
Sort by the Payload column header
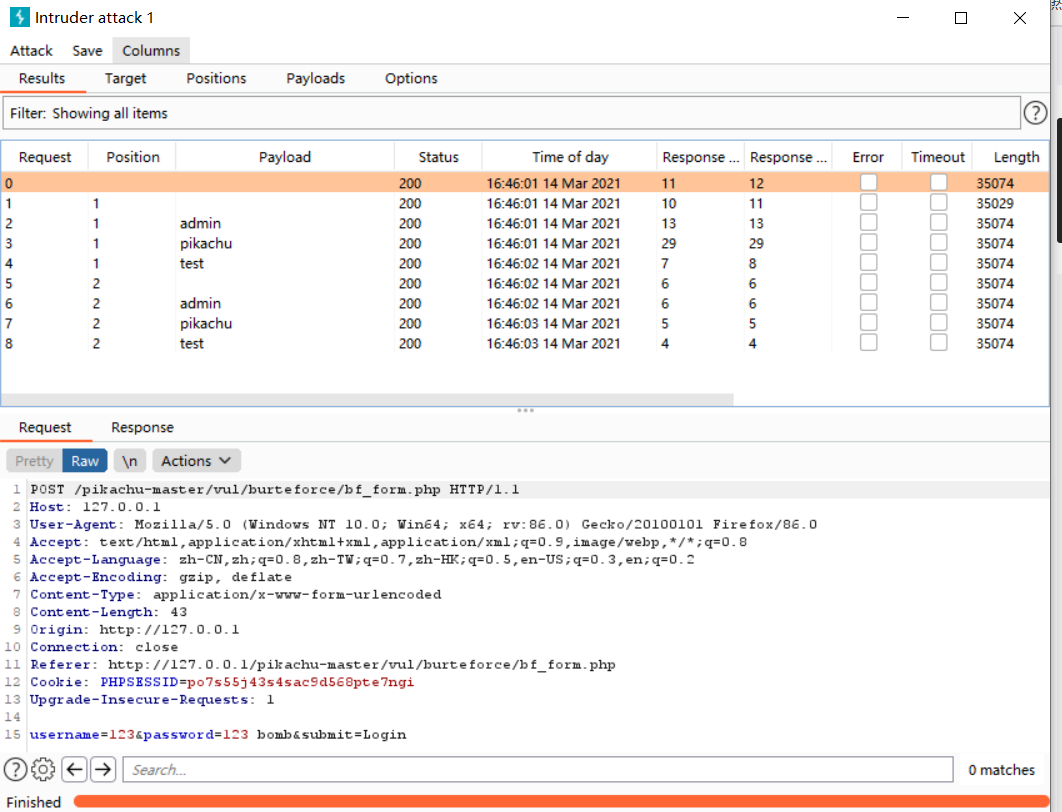[x=284, y=157]
